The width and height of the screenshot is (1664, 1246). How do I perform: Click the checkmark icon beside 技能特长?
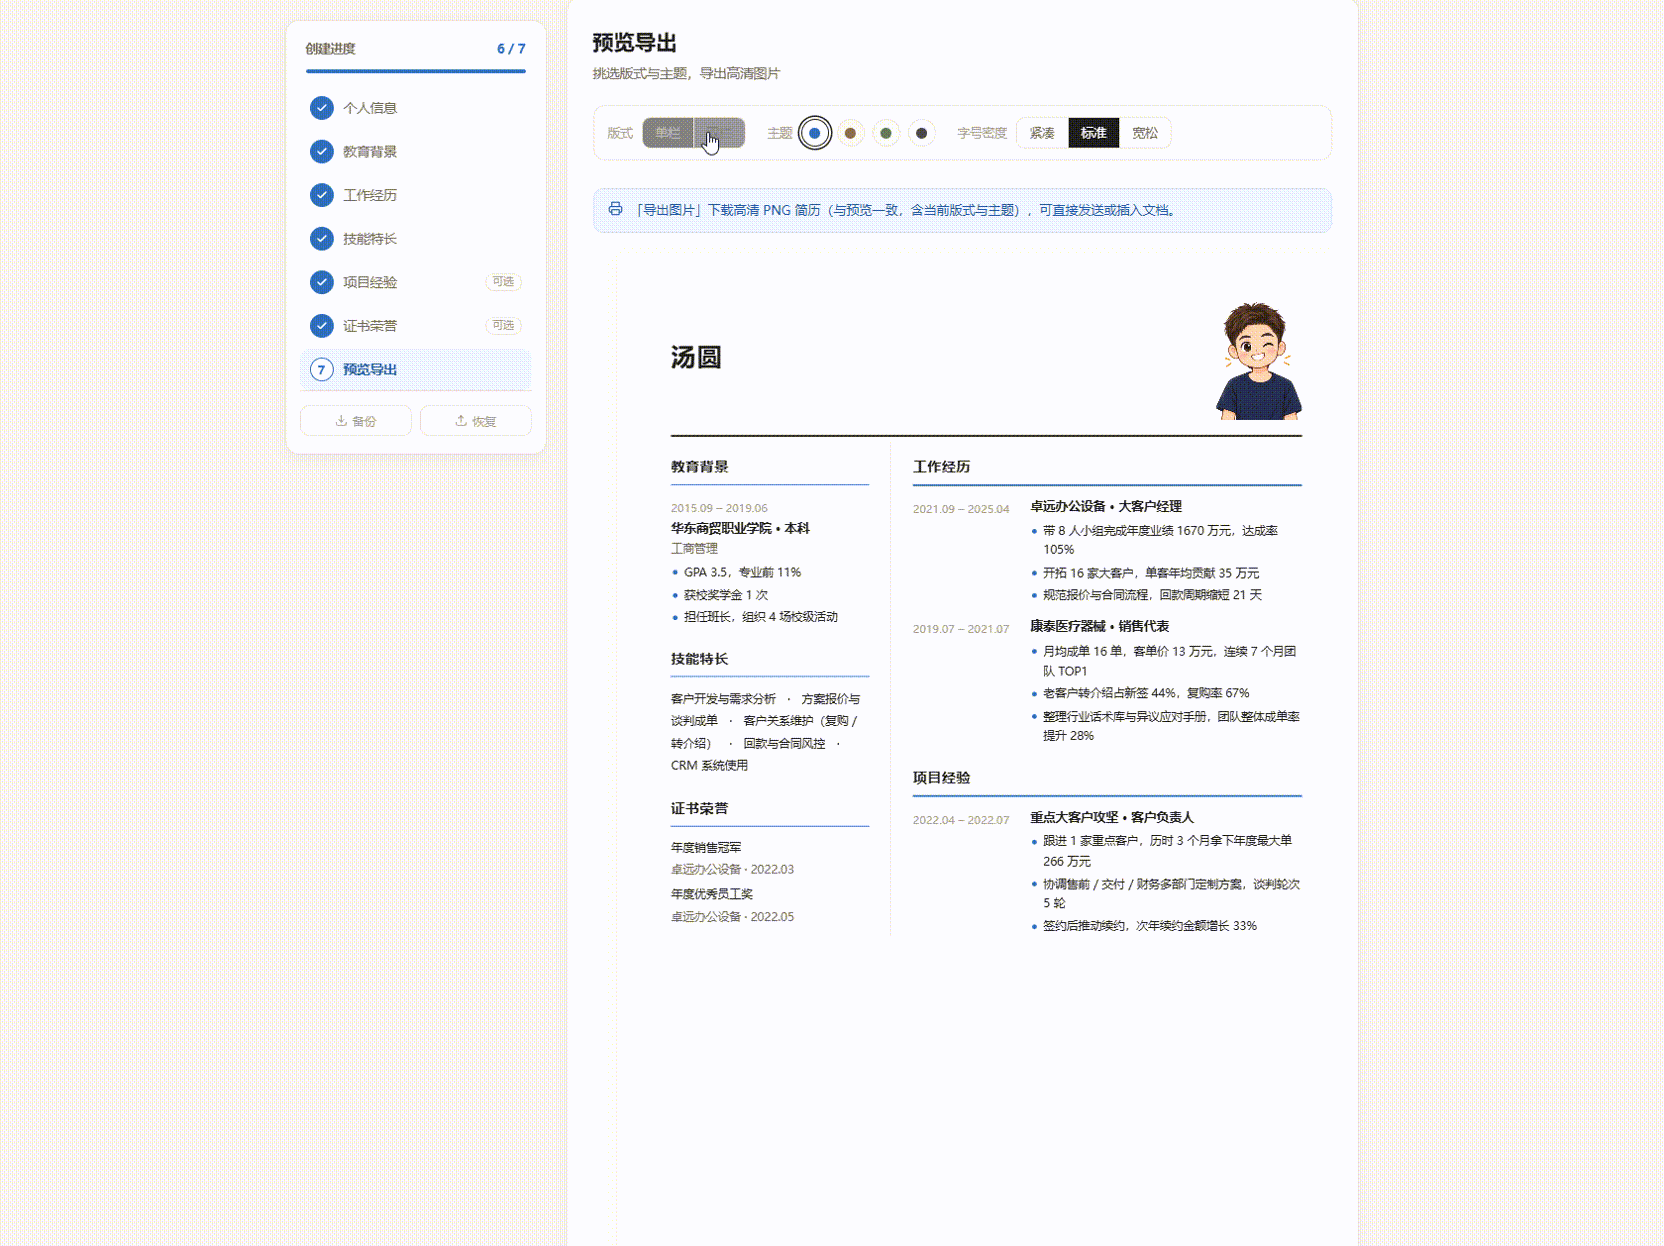[x=321, y=238]
